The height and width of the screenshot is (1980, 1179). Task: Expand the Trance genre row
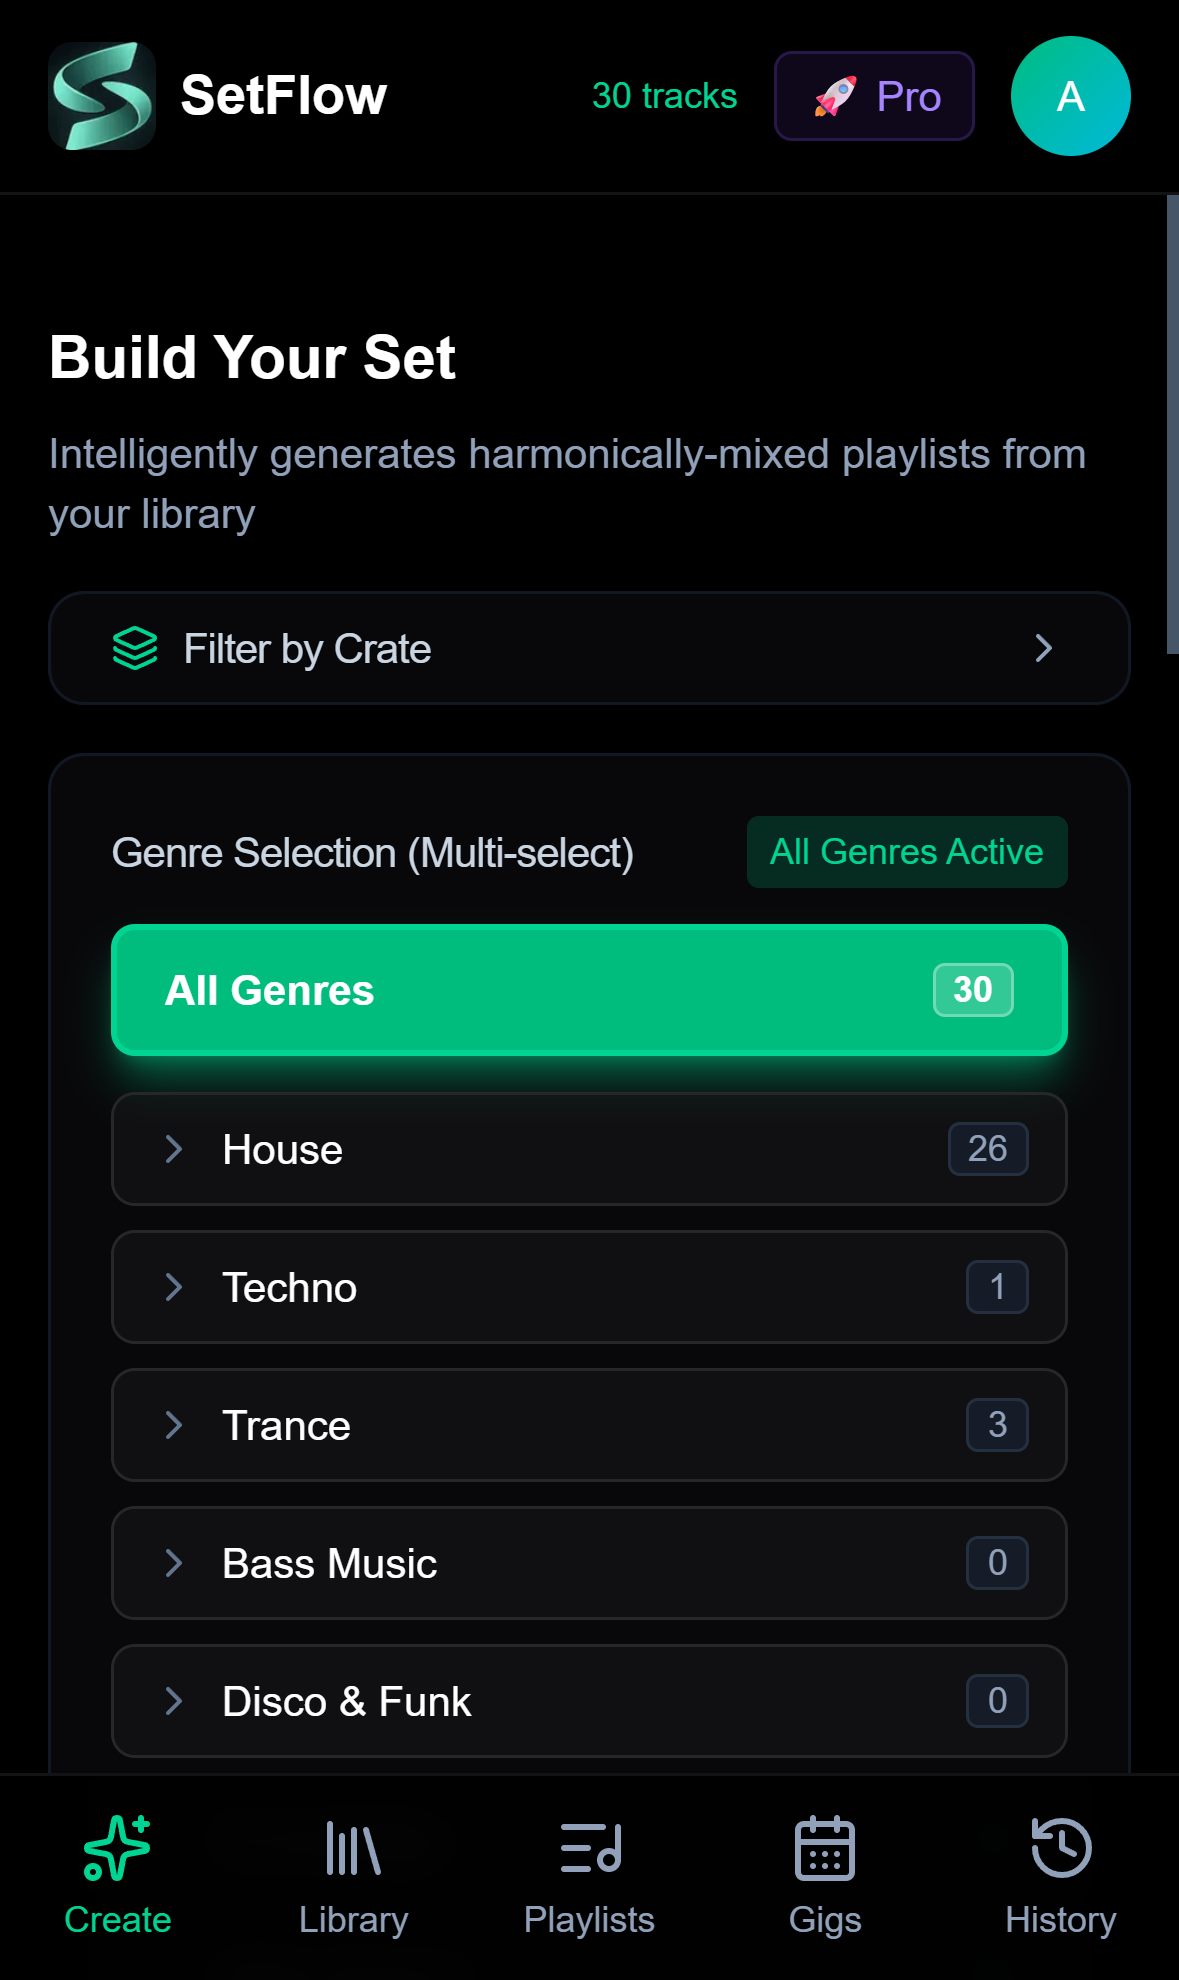175,1425
